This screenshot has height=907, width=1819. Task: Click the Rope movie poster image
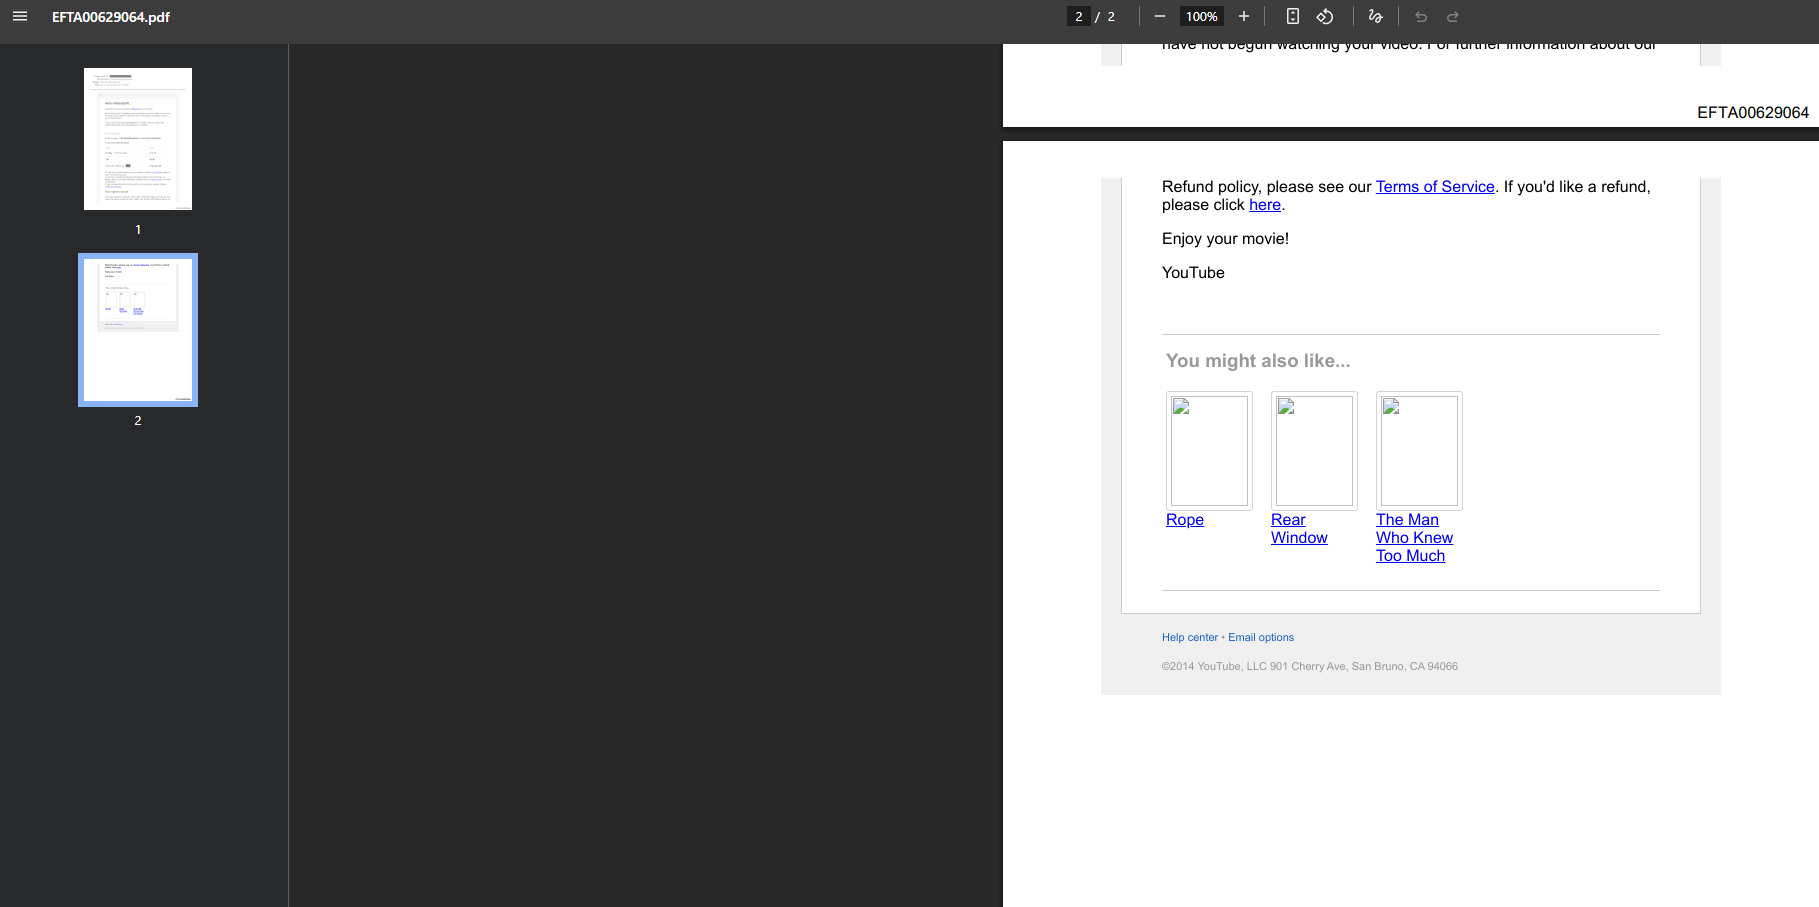[x=1209, y=451]
